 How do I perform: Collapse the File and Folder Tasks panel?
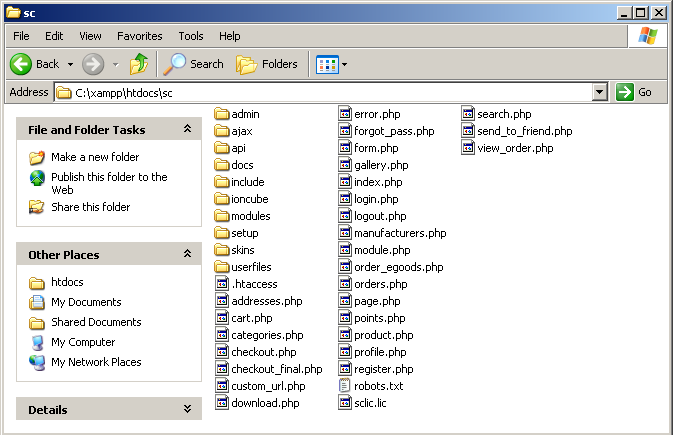pyautogui.click(x=187, y=129)
